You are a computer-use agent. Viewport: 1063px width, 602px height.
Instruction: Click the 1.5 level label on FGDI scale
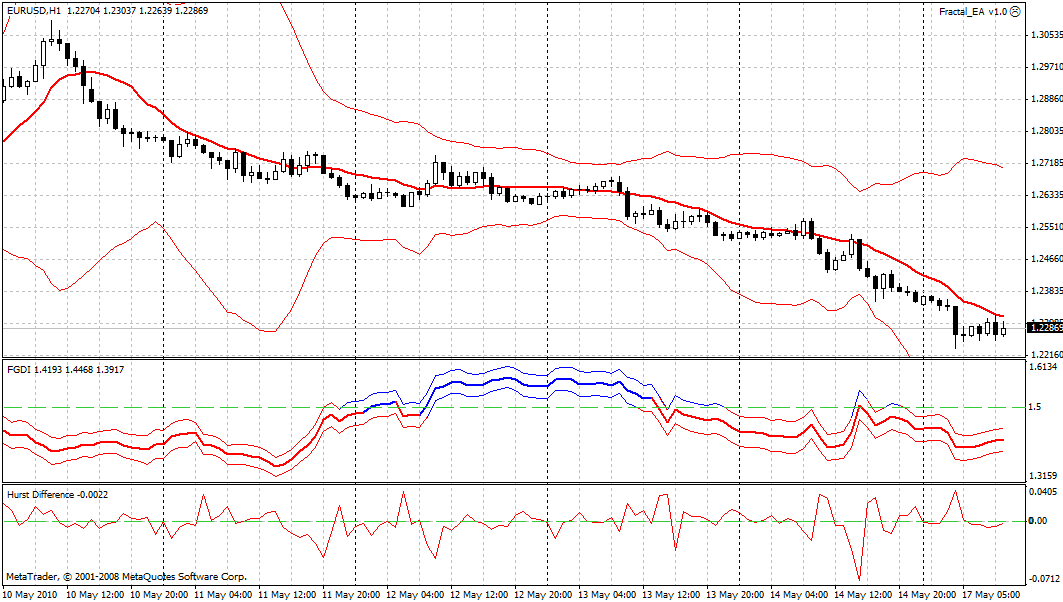pos(1035,407)
